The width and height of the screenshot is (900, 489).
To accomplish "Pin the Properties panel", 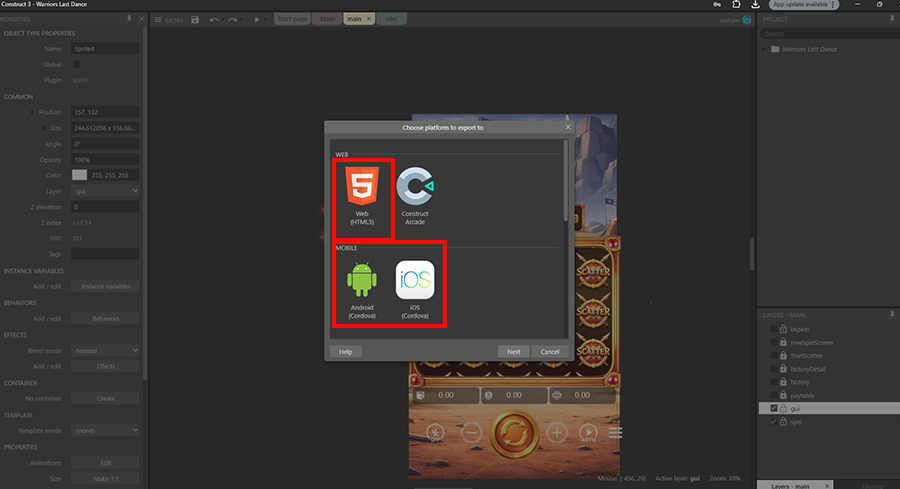I will point(129,19).
